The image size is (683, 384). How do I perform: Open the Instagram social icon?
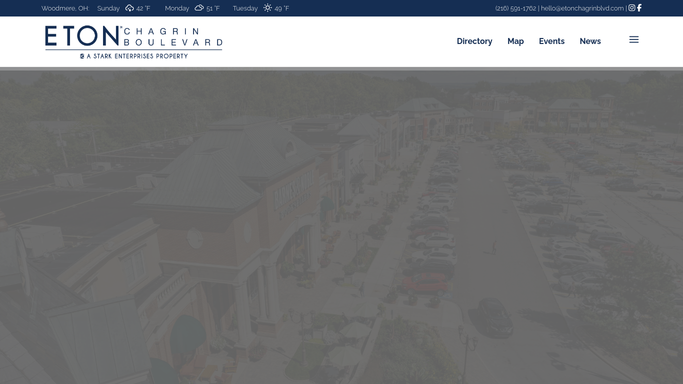click(632, 8)
